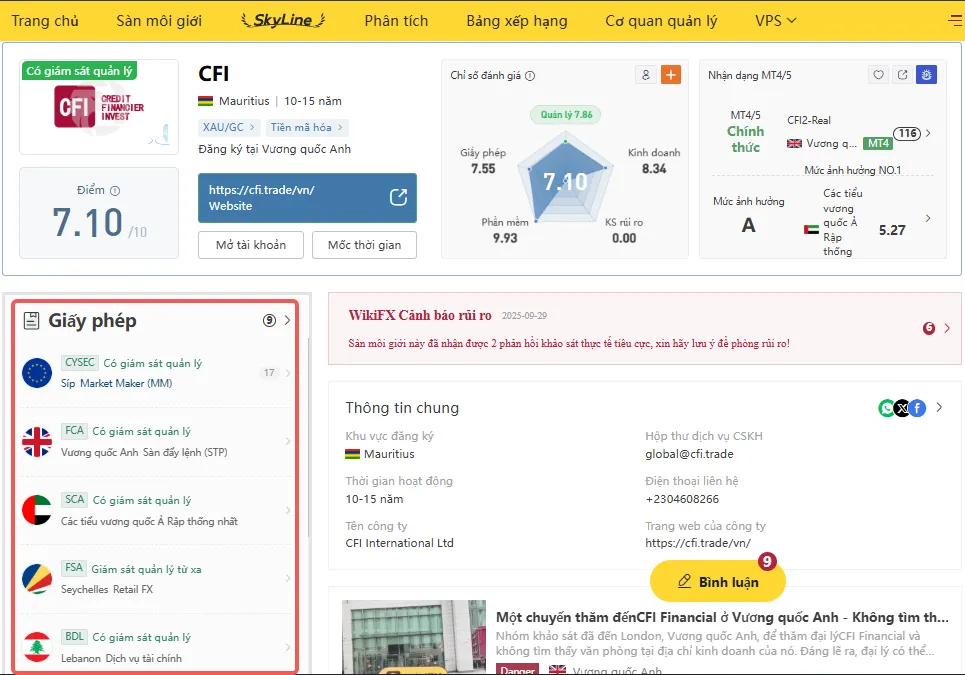Click the WikiFX Cảnh báo rủi ro heading
Viewport: 965px width, 675px height.
click(x=420, y=316)
